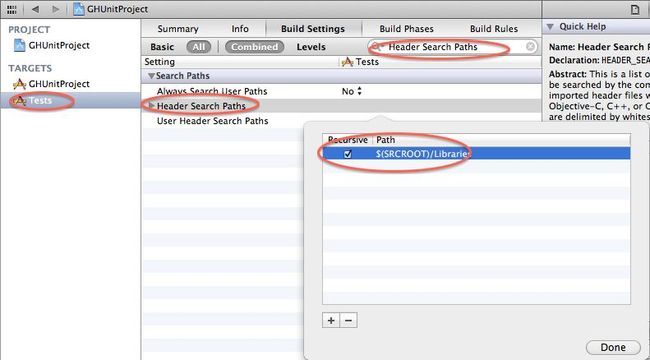
Task: Open the Build Rules tab
Action: coord(494,29)
